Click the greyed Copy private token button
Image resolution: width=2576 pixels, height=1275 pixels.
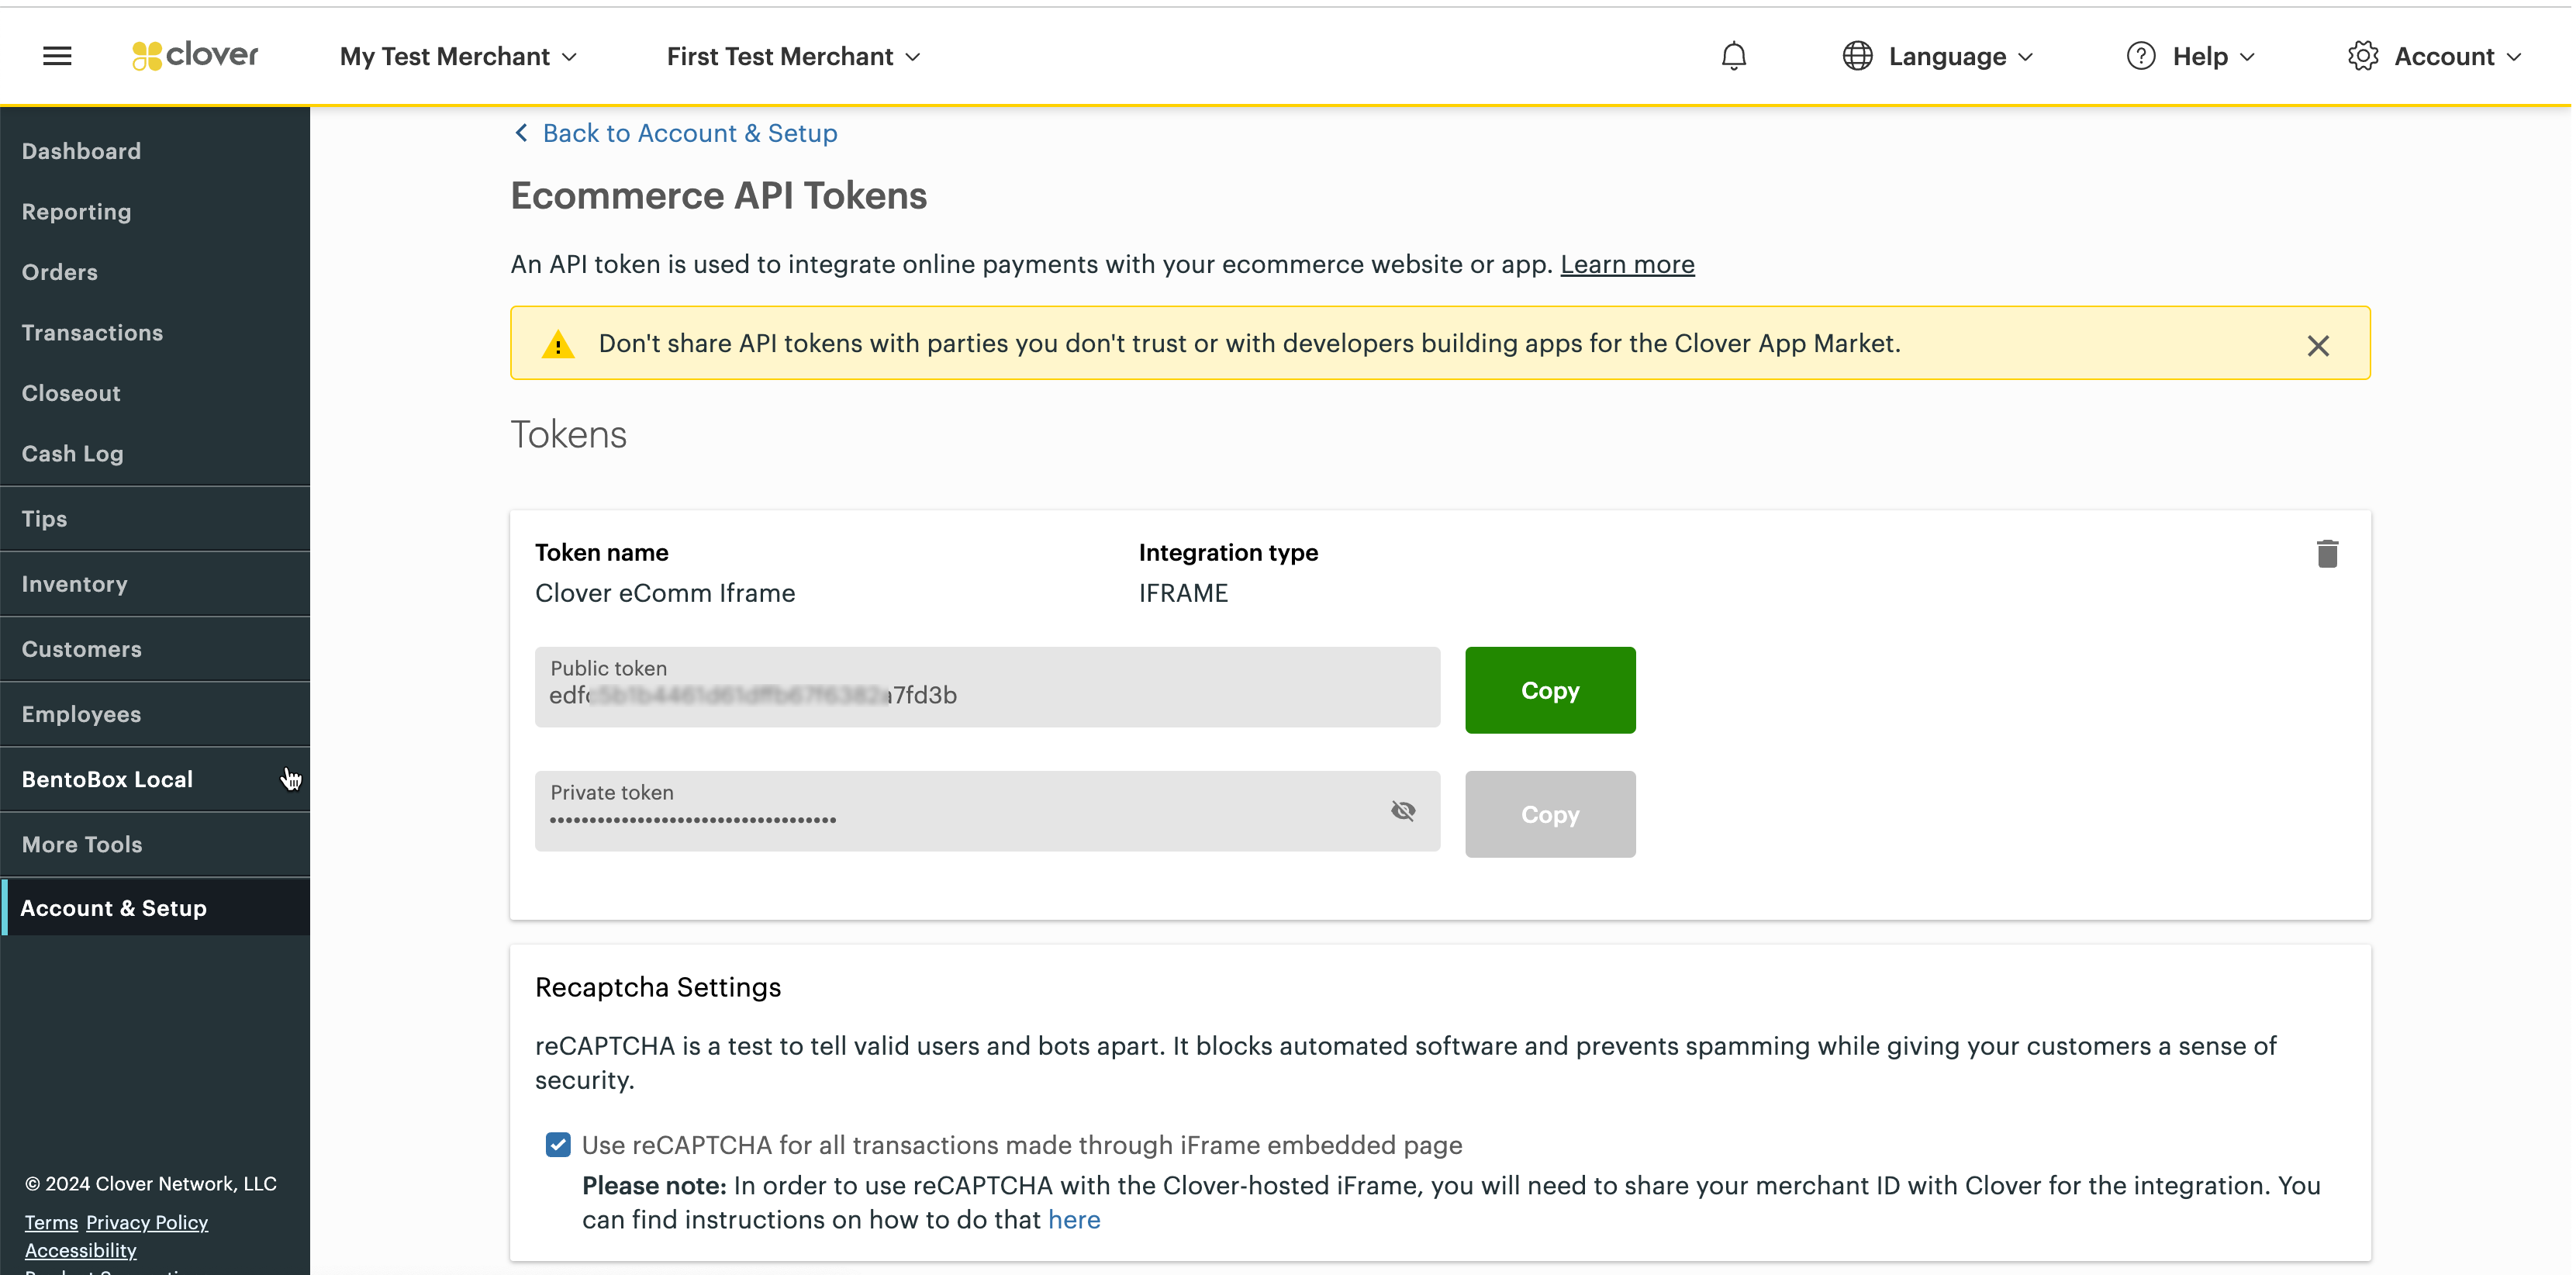[x=1549, y=815]
